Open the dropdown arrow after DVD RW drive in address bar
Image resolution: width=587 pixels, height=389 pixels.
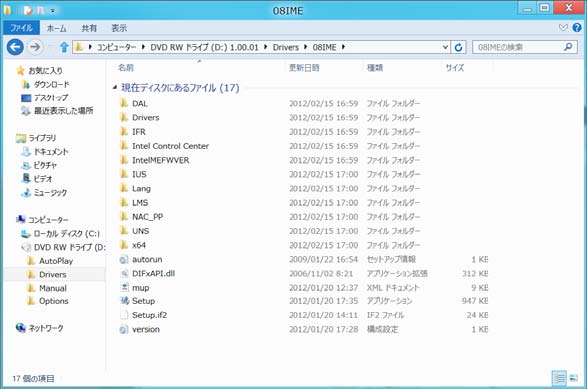[265, 47]
